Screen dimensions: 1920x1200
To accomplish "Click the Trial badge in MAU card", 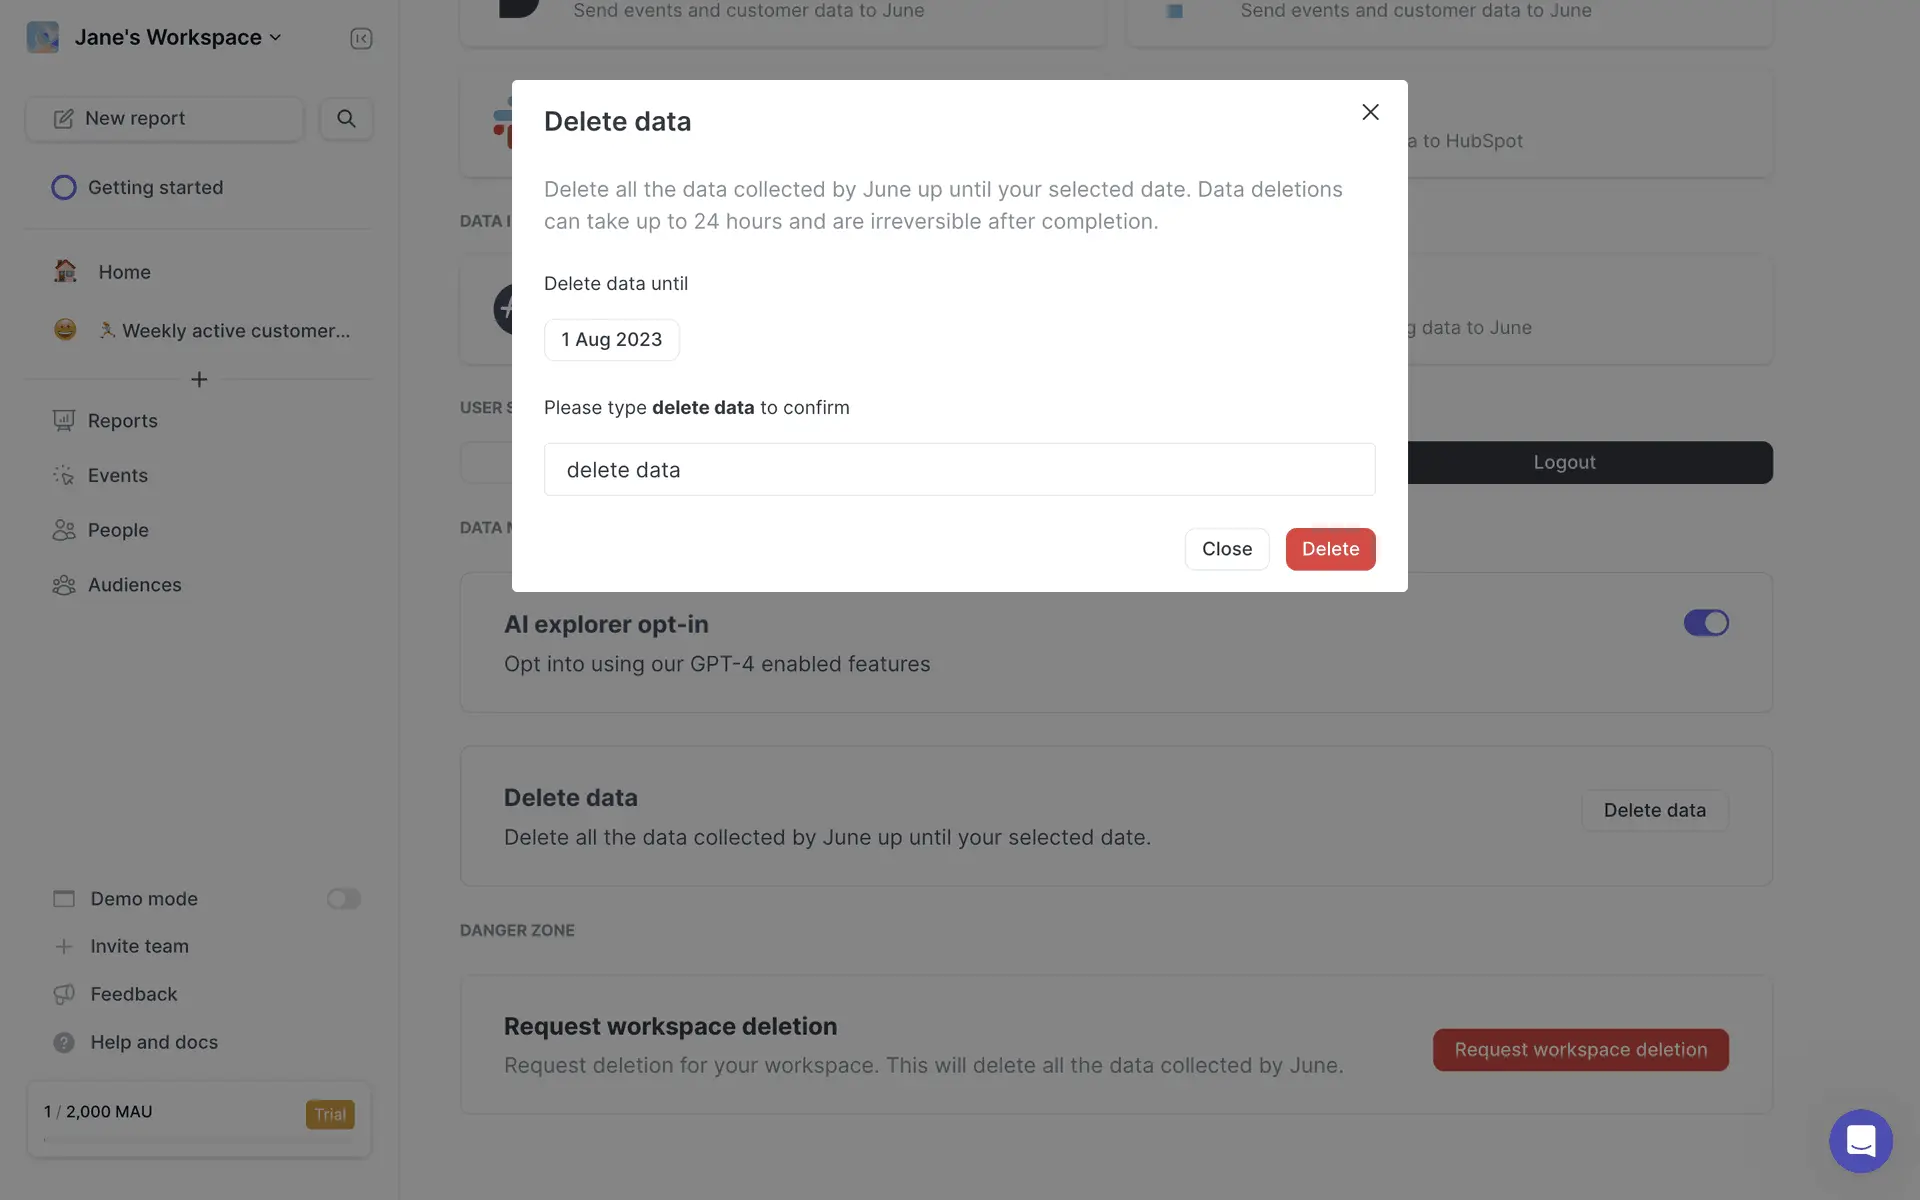I will pyautogui.click(x=330, y=1114).
